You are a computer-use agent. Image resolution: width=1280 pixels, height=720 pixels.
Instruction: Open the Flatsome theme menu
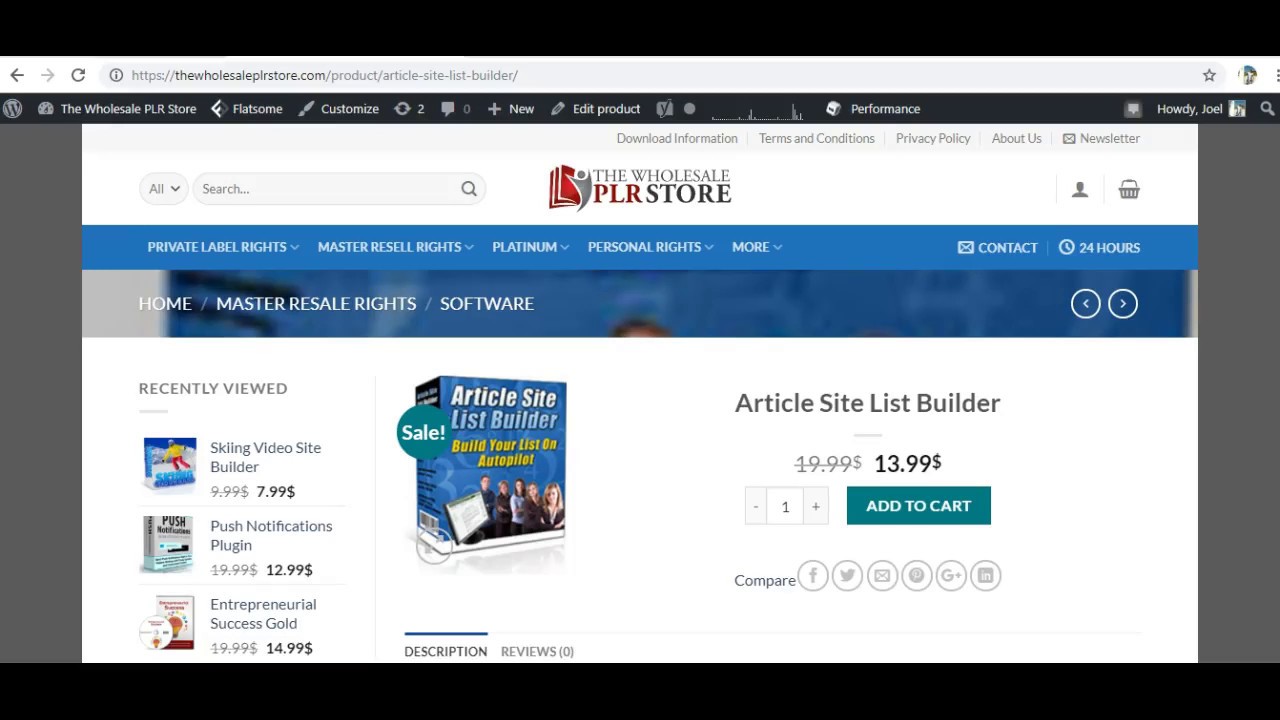click(x=246, y=109)
